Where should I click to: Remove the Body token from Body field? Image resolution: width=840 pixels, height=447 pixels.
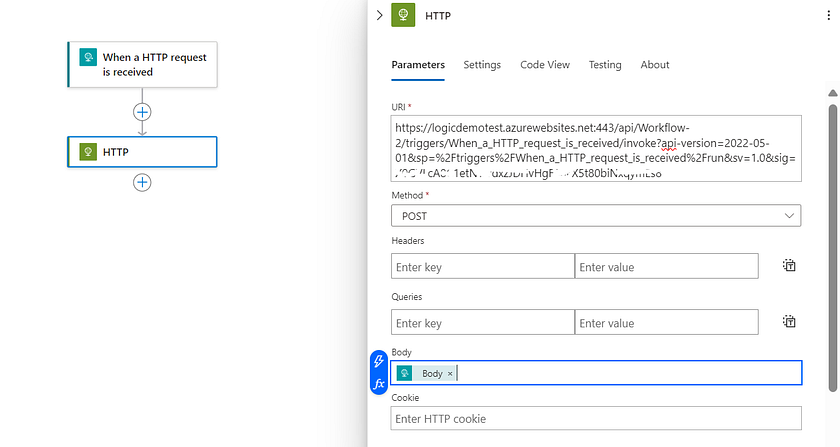click(450, 374)
